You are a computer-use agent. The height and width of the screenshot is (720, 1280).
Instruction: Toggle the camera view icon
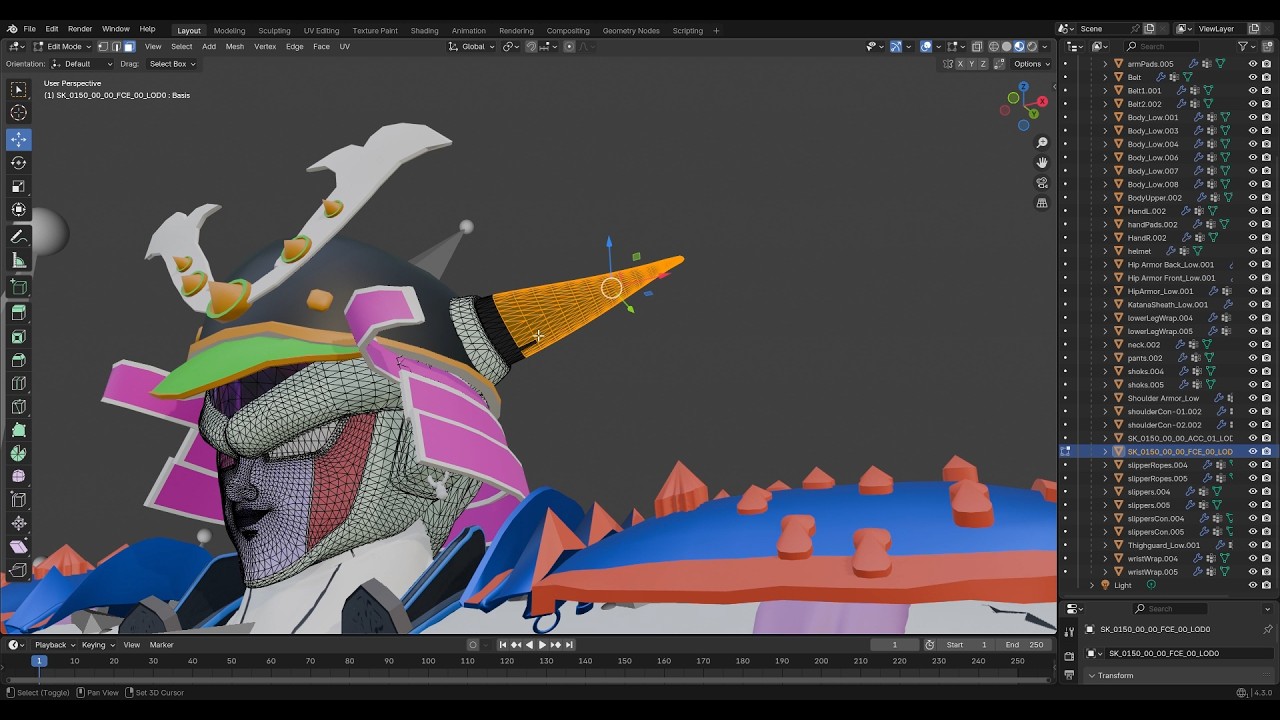[1042, 183]
